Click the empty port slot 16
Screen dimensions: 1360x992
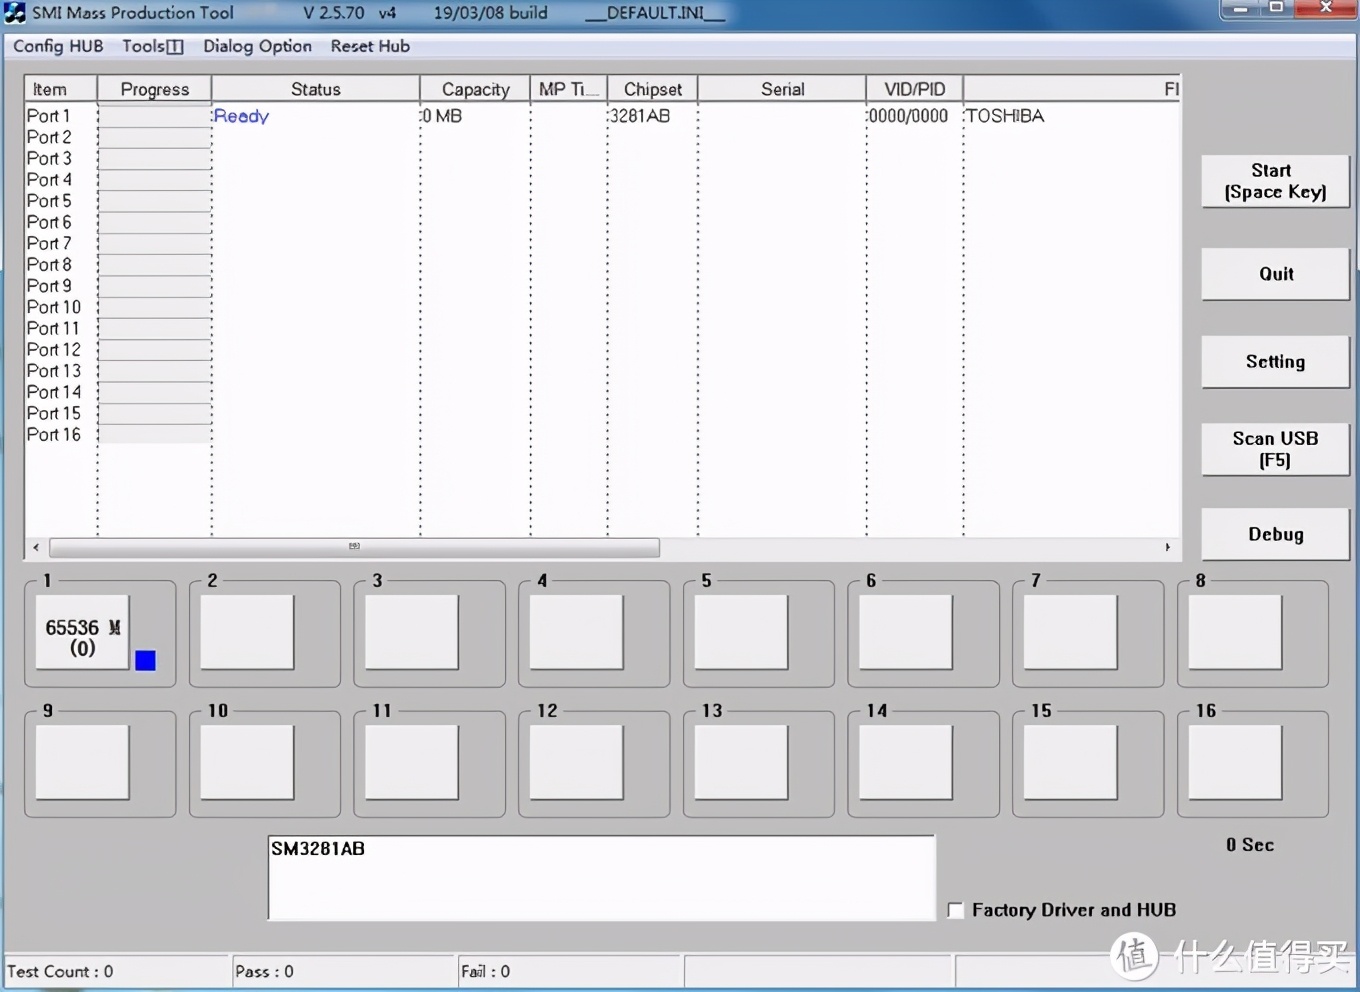tap(1235, 763)
